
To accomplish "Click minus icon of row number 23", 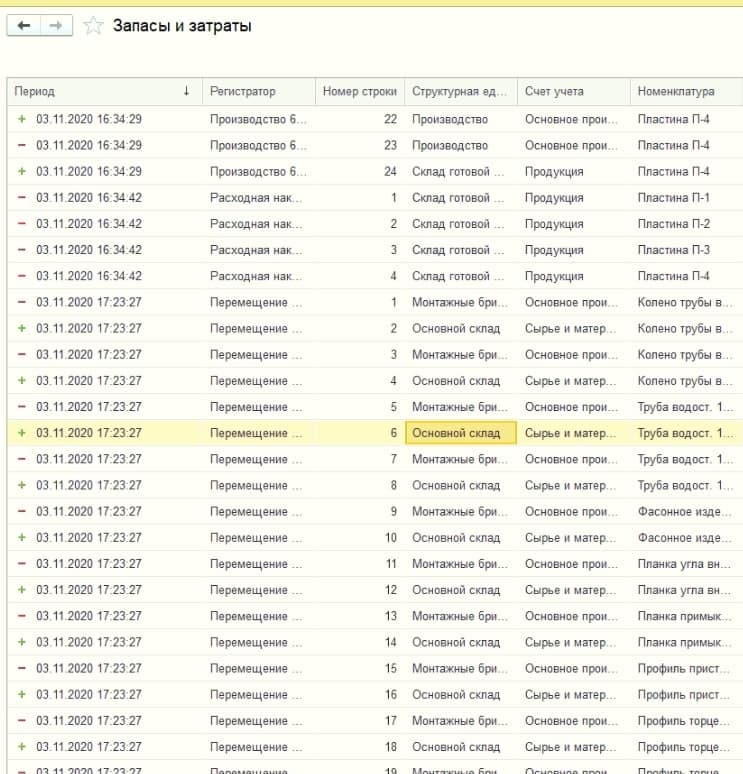I will point(22,145).
